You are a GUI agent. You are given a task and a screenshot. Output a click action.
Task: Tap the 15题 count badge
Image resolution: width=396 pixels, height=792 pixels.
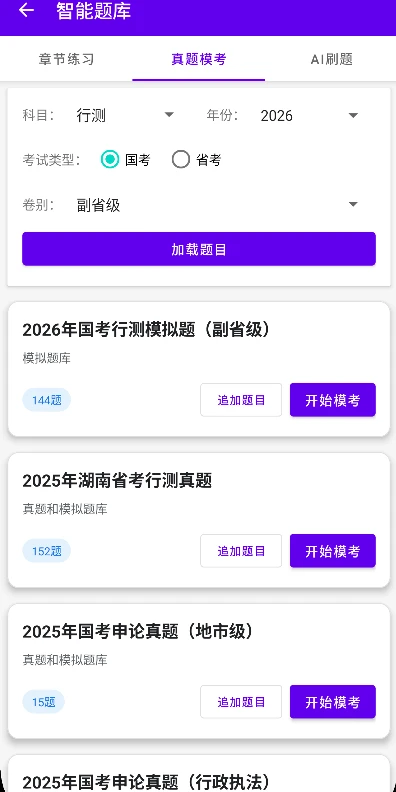(x=43, y=702)
